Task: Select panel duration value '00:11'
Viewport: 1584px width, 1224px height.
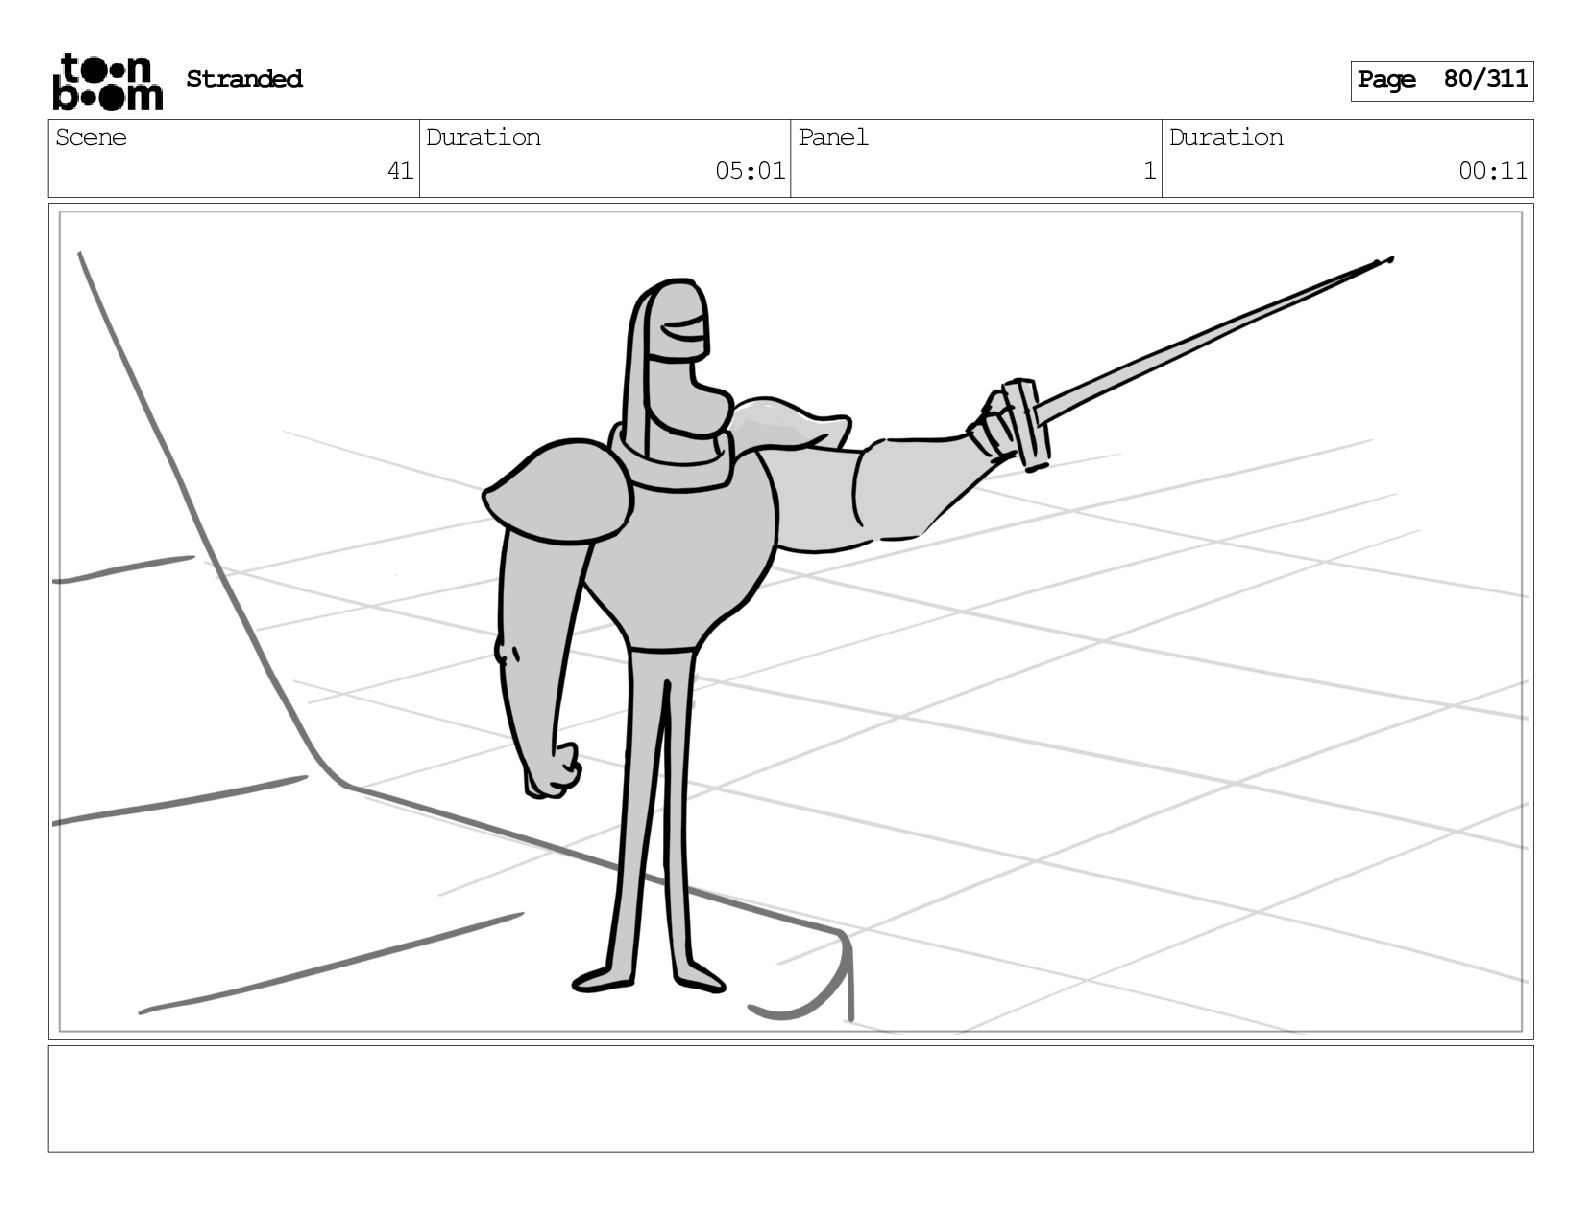Action: pyautogui.click(x=1492, y=171)
